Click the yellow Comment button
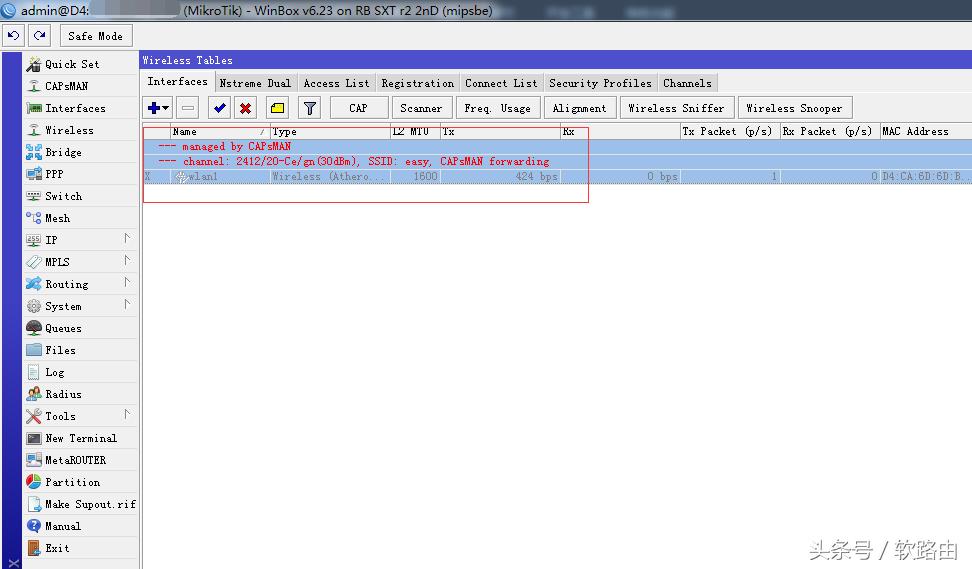This screenshot has width=972, height=569. click(x=277, y=108)
